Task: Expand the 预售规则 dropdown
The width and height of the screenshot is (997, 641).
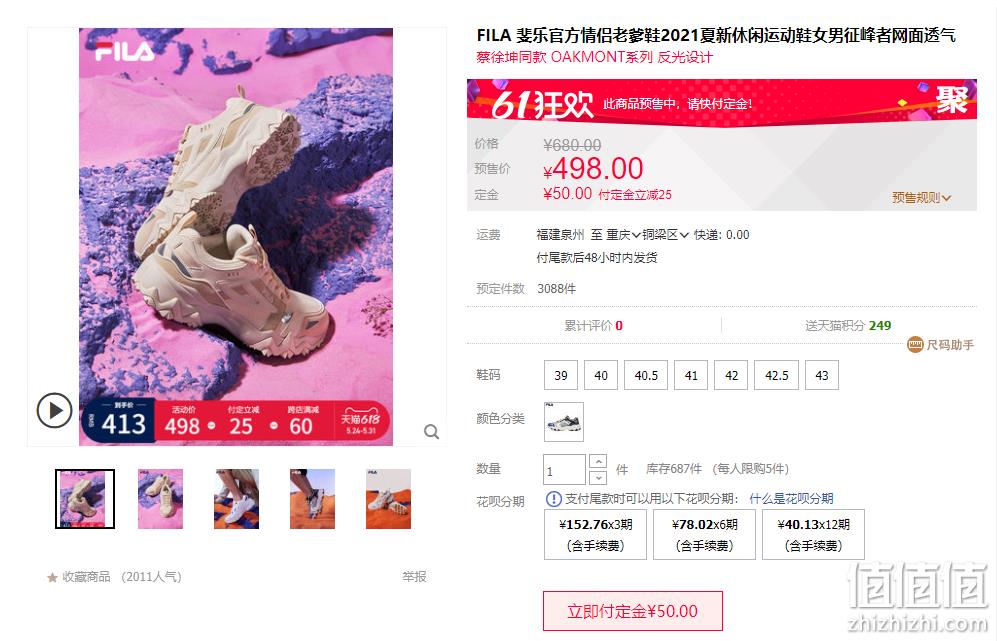Action: tap(921, 198)
